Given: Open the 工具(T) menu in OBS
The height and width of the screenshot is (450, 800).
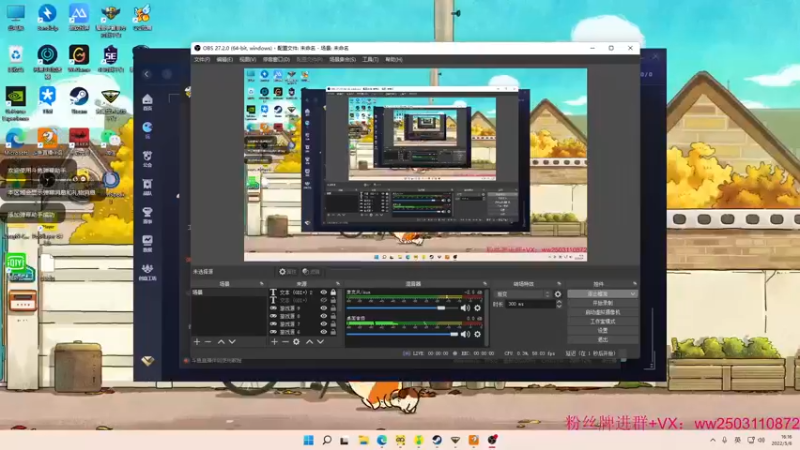Looking at the screenshot, I should click(x=370, y=60).
